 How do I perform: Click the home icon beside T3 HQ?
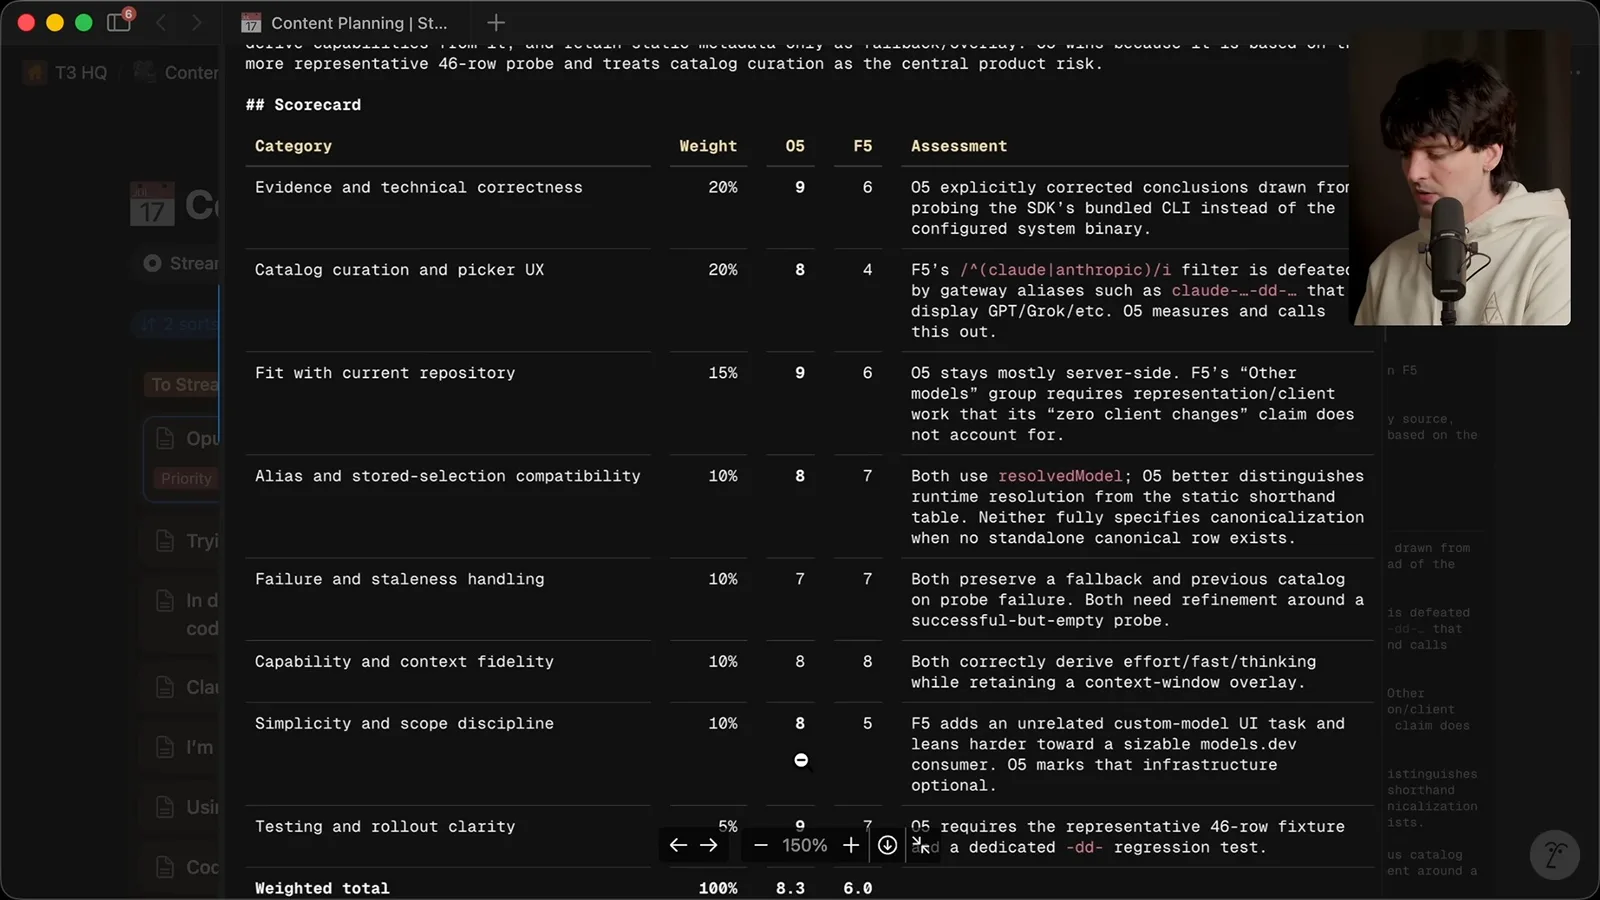click(x=36, y=72)
